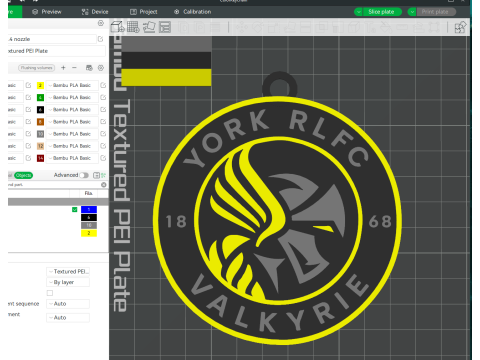Toggle the Advanced settings switch

pos(84,175)
